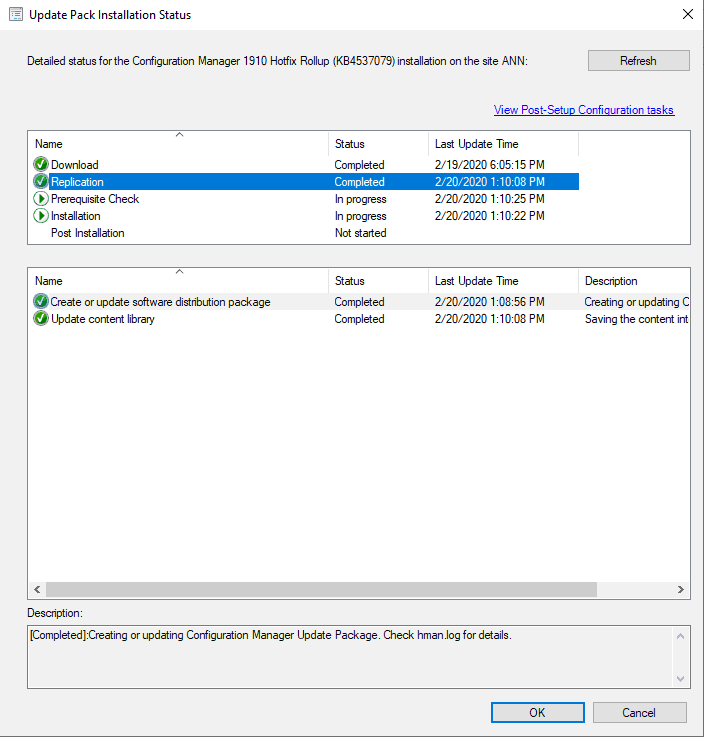
Task: Click the green check icon beside Replication
Action: [41, 181]
